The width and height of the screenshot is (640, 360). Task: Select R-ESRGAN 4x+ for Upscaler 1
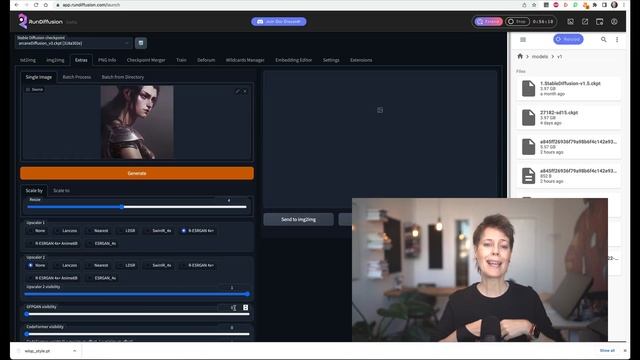click(x=198, y=231)
